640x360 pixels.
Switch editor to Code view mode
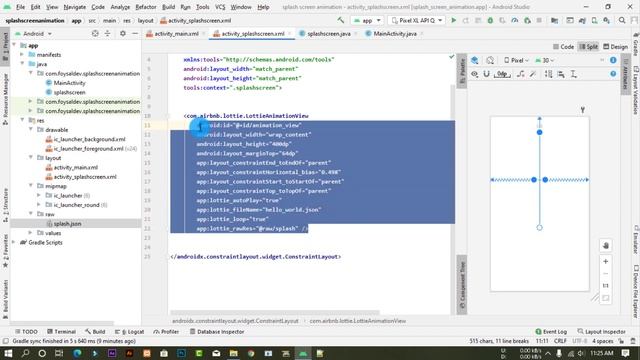coord(563,47)
